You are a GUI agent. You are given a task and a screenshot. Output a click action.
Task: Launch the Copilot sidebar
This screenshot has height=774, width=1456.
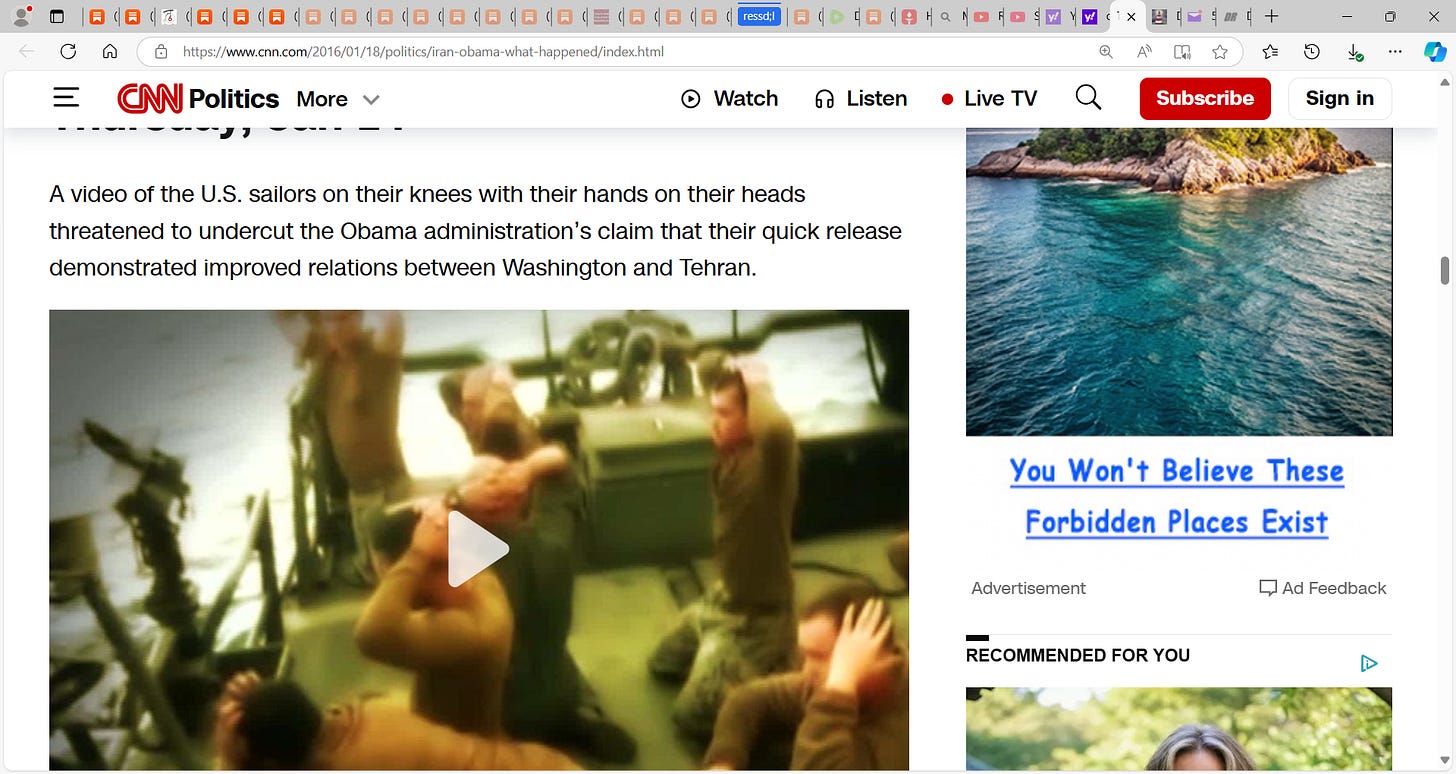click(1435, 52)
